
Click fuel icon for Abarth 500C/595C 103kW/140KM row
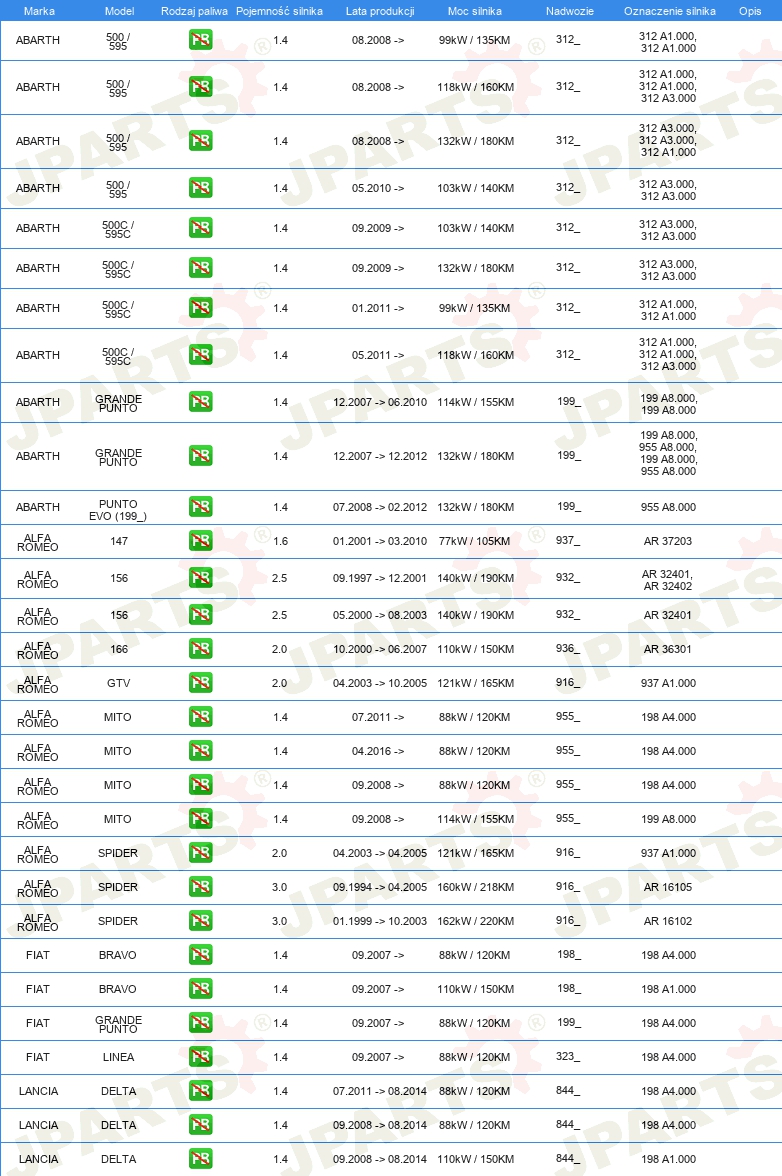(200, 228)
